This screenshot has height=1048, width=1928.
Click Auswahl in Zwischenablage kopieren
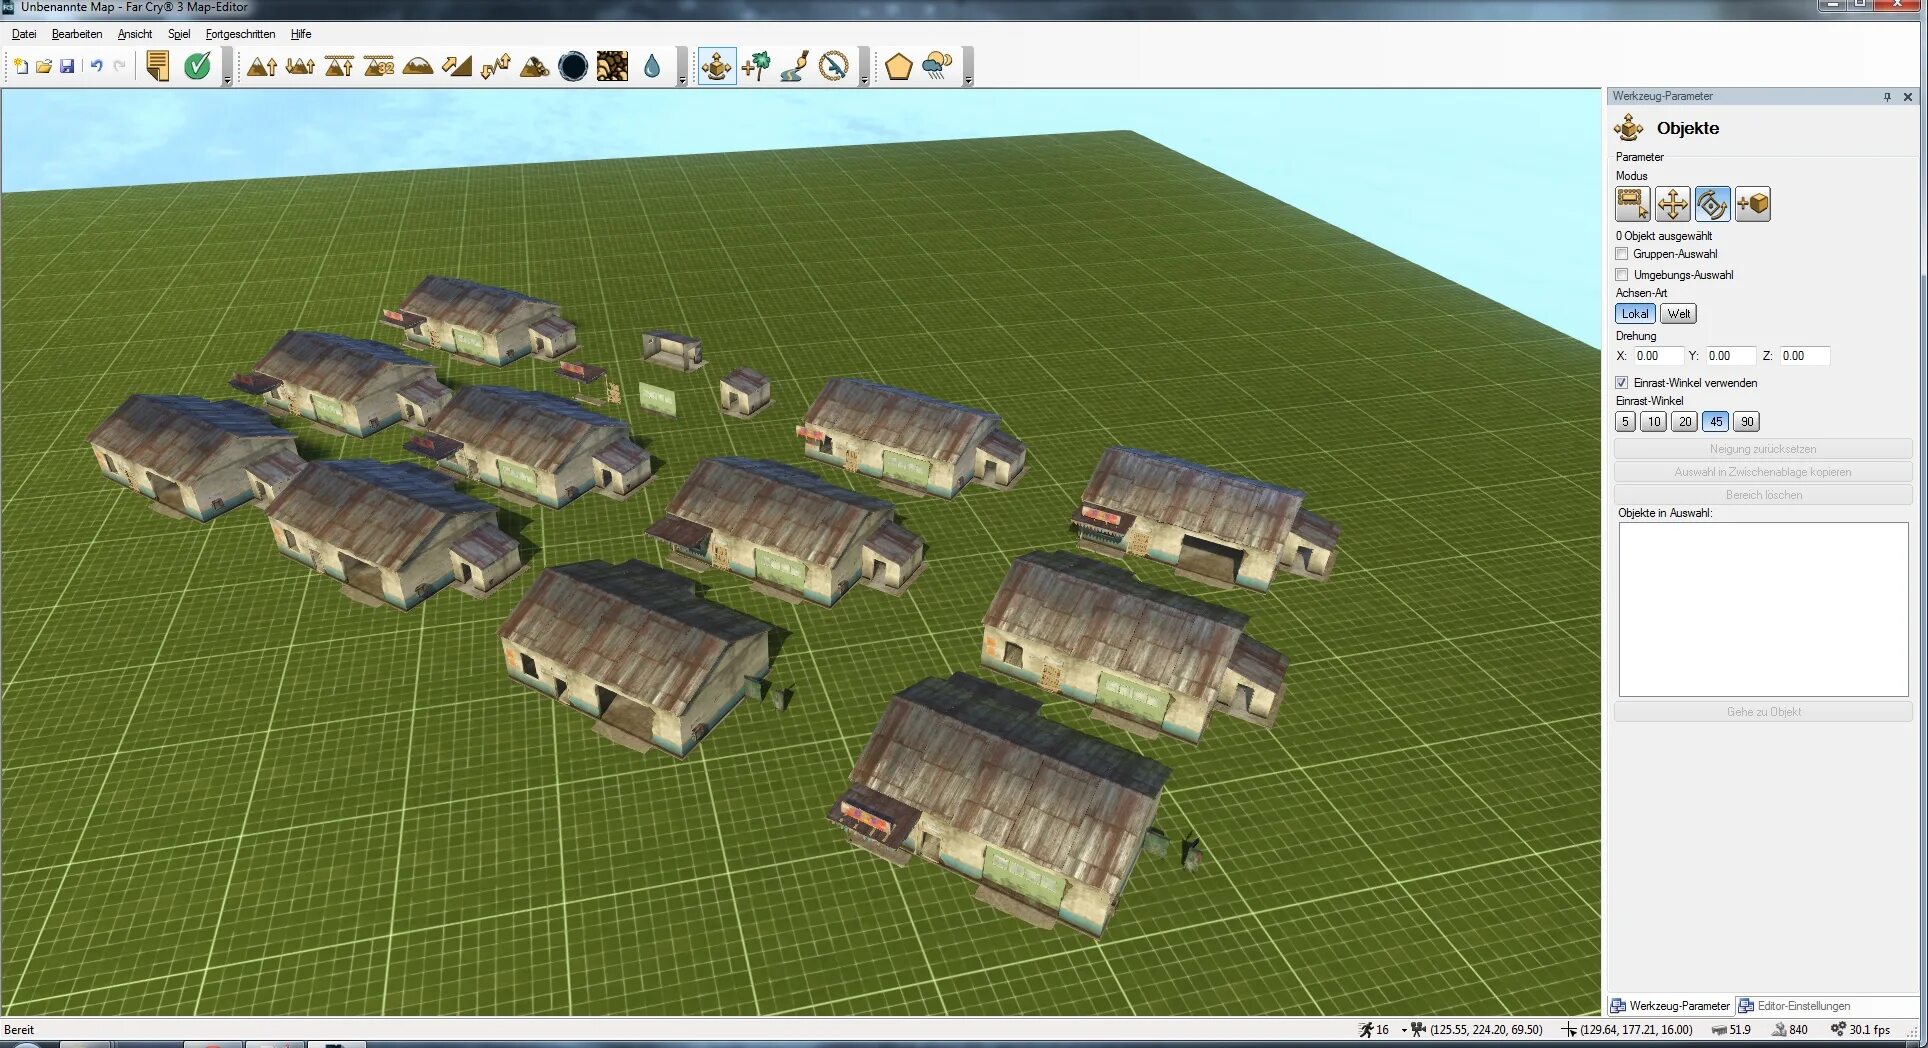point(1763,472)
